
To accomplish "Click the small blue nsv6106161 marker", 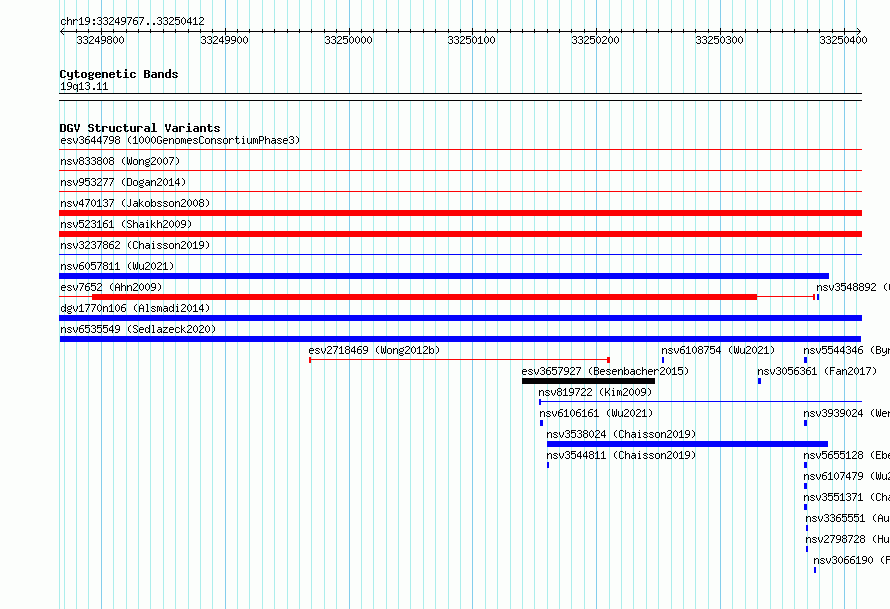I will pyautogui.click(x=541, y=423).
